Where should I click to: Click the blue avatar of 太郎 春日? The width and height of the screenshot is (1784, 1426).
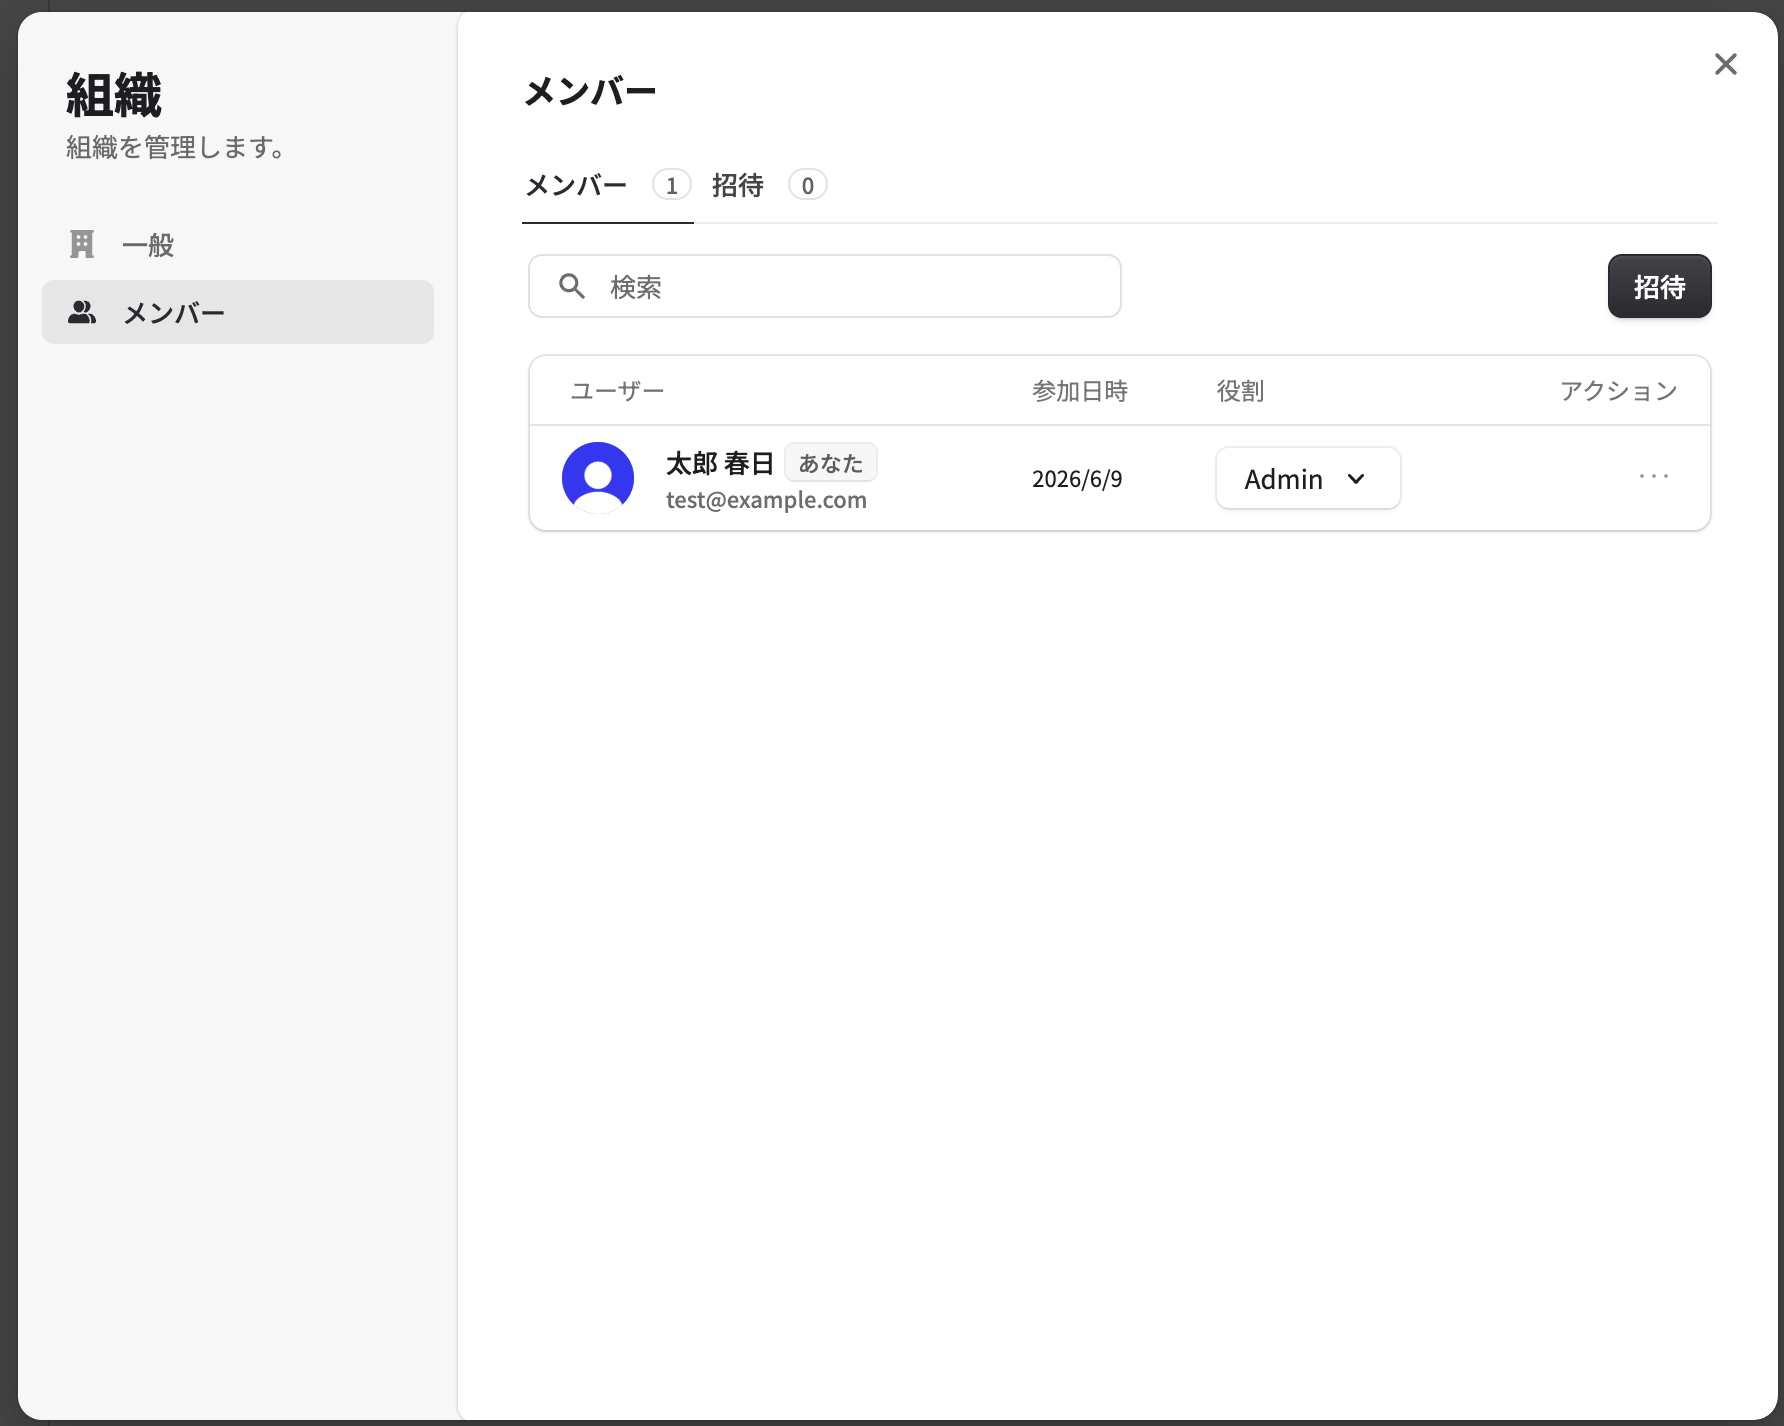[598, 478]
